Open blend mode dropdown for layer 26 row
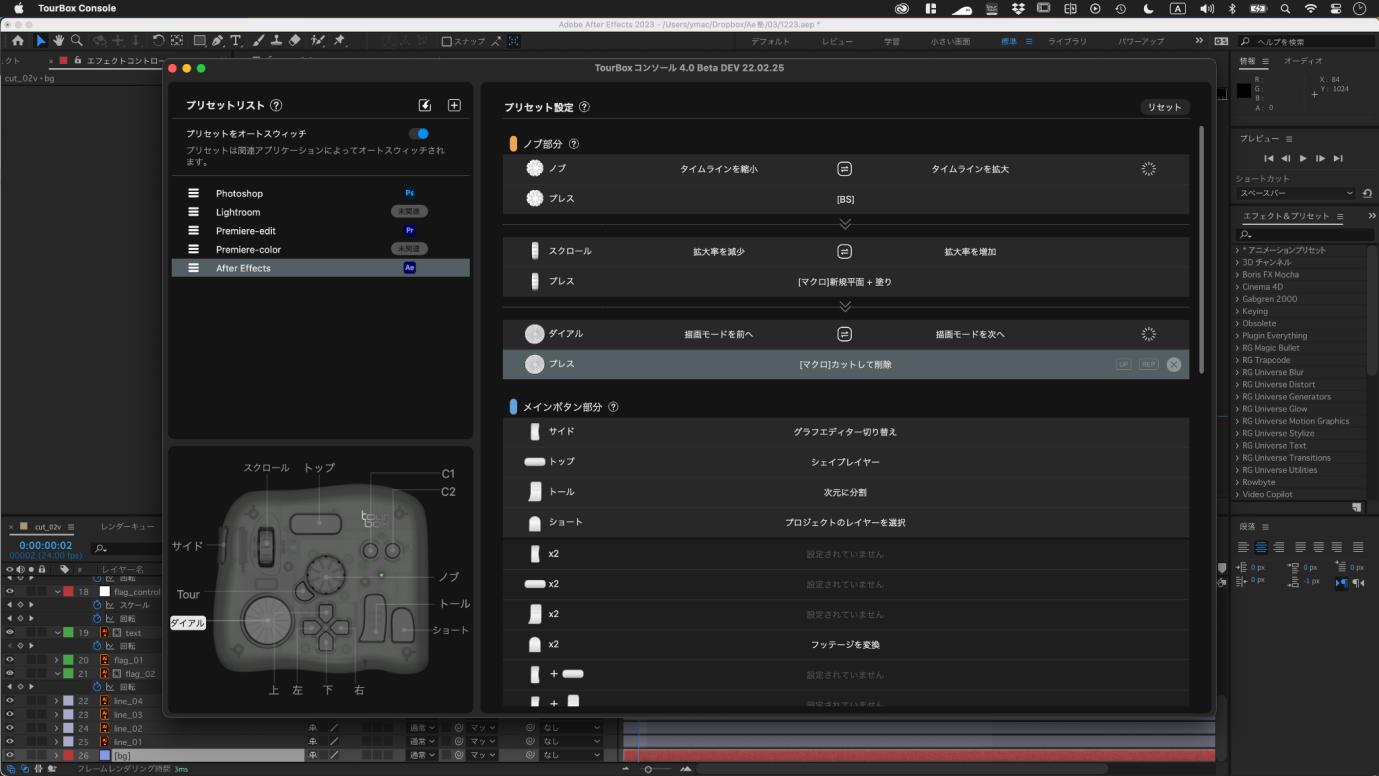This screenshot has width=1379, height=776. (x=422, y=755)
